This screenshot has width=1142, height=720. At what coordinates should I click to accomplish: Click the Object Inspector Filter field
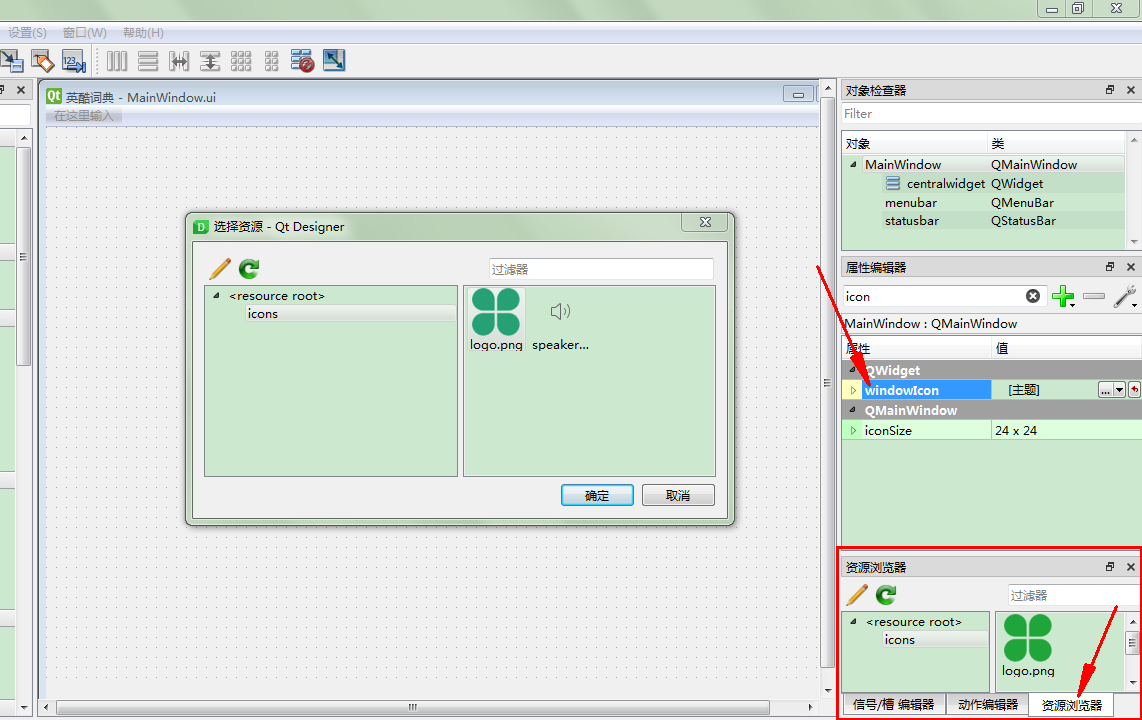[991, 114]
